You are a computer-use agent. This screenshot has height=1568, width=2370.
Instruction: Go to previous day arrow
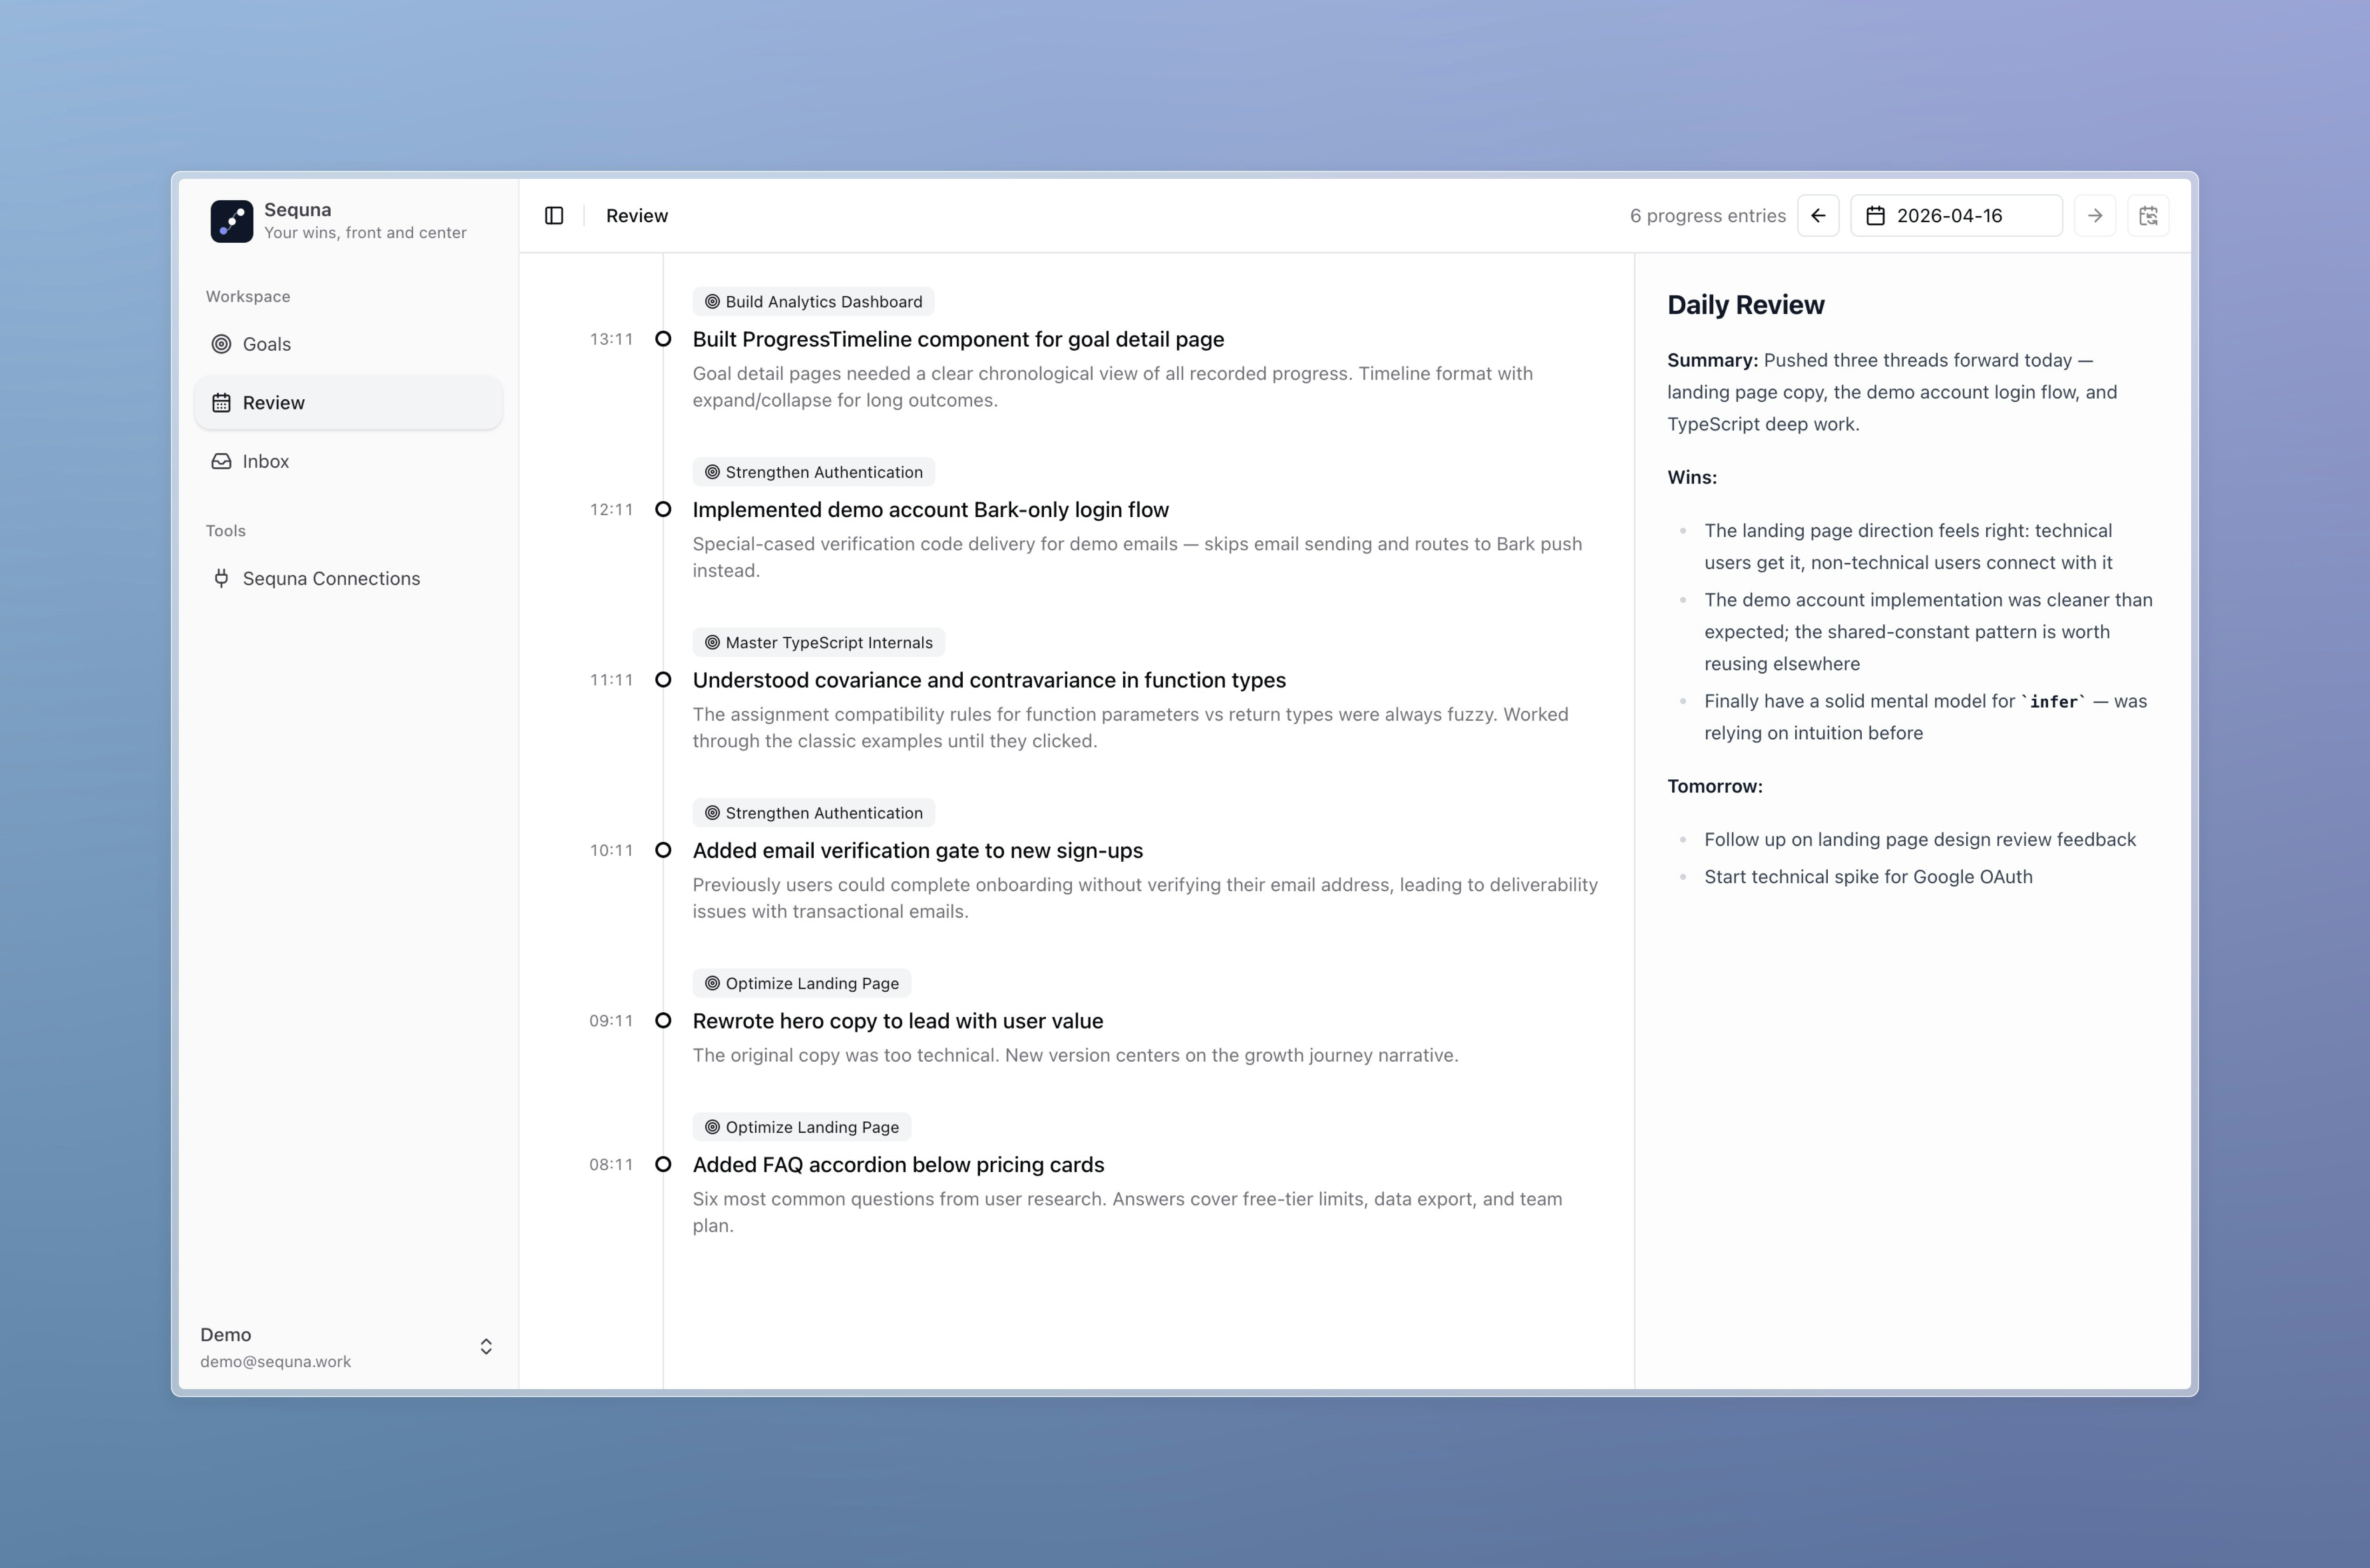point(1818,216)
